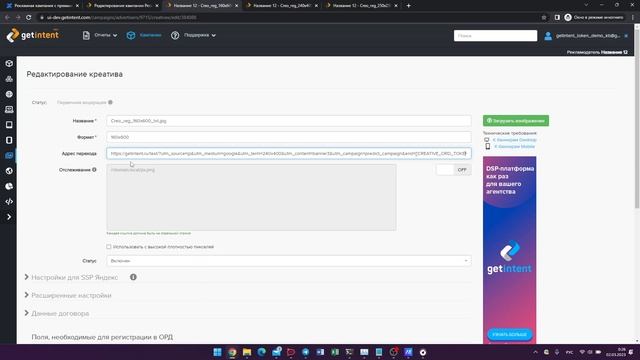This screenshot has height=360, width=640.
Task: Click the info icon next to Отслеживание
Action: 94,170
